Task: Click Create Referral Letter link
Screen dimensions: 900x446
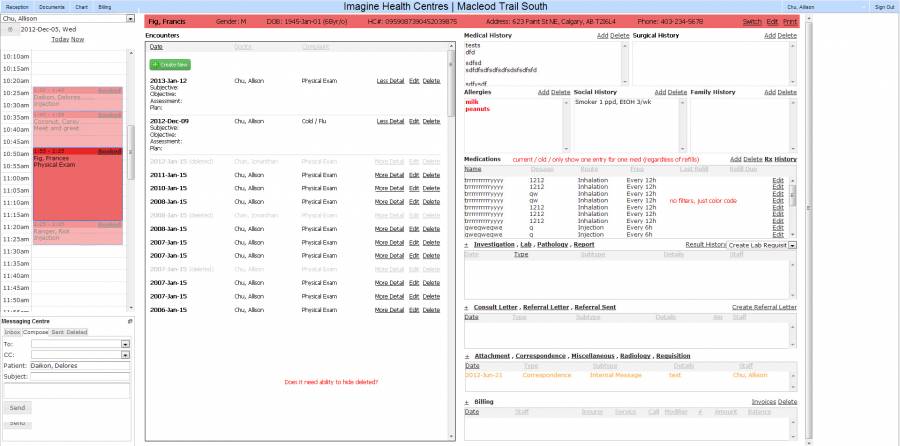Action: pos(765,307)
